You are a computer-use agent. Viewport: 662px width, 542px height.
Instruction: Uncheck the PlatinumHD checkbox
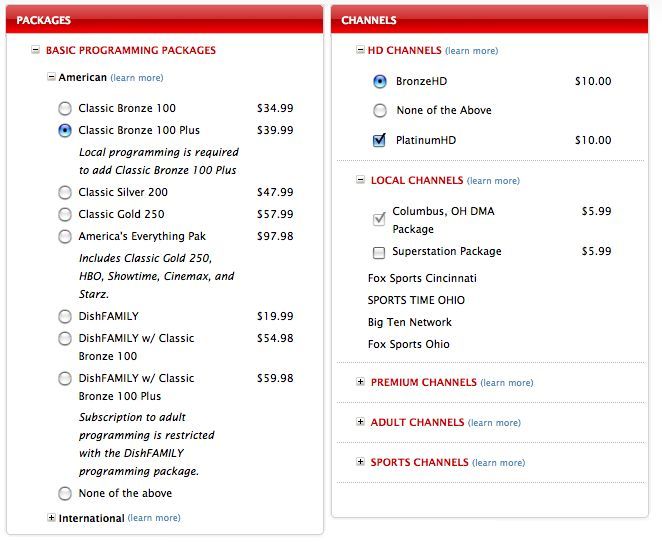[x=379, y=140]
